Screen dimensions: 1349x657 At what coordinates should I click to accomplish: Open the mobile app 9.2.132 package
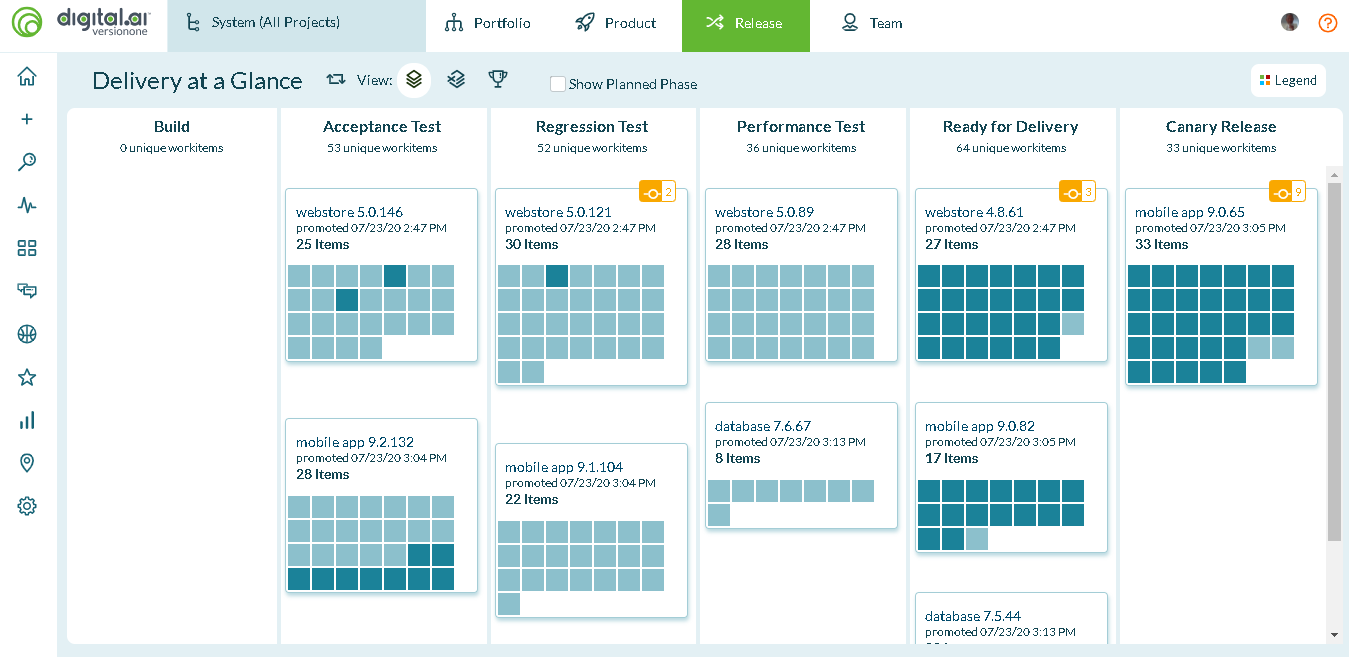pyautogui.click(x=355, y=442)
